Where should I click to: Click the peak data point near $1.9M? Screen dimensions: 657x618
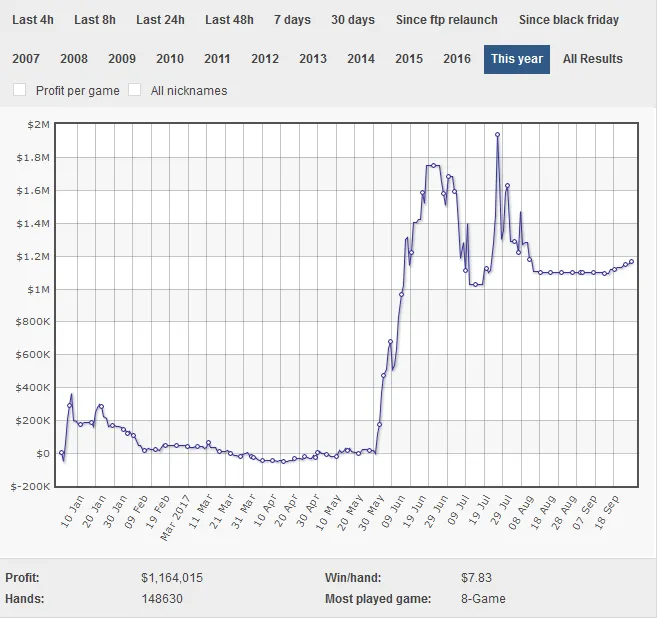click(497, 134)
